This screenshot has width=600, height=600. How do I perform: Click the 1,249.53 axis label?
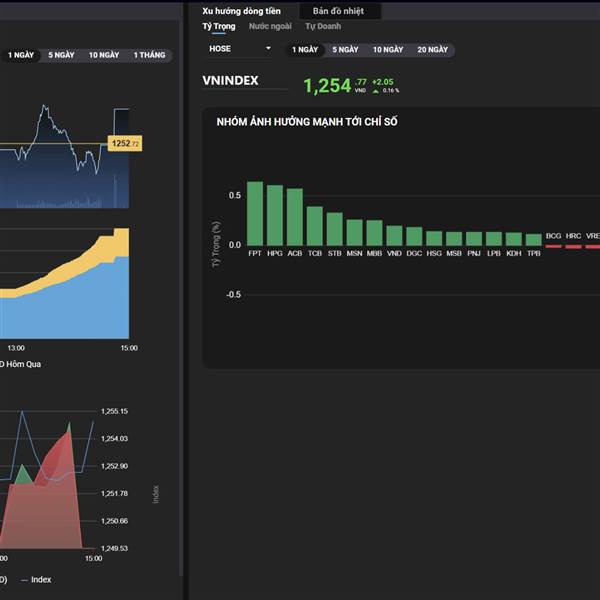pyautogui.click(x=114, y=548)
